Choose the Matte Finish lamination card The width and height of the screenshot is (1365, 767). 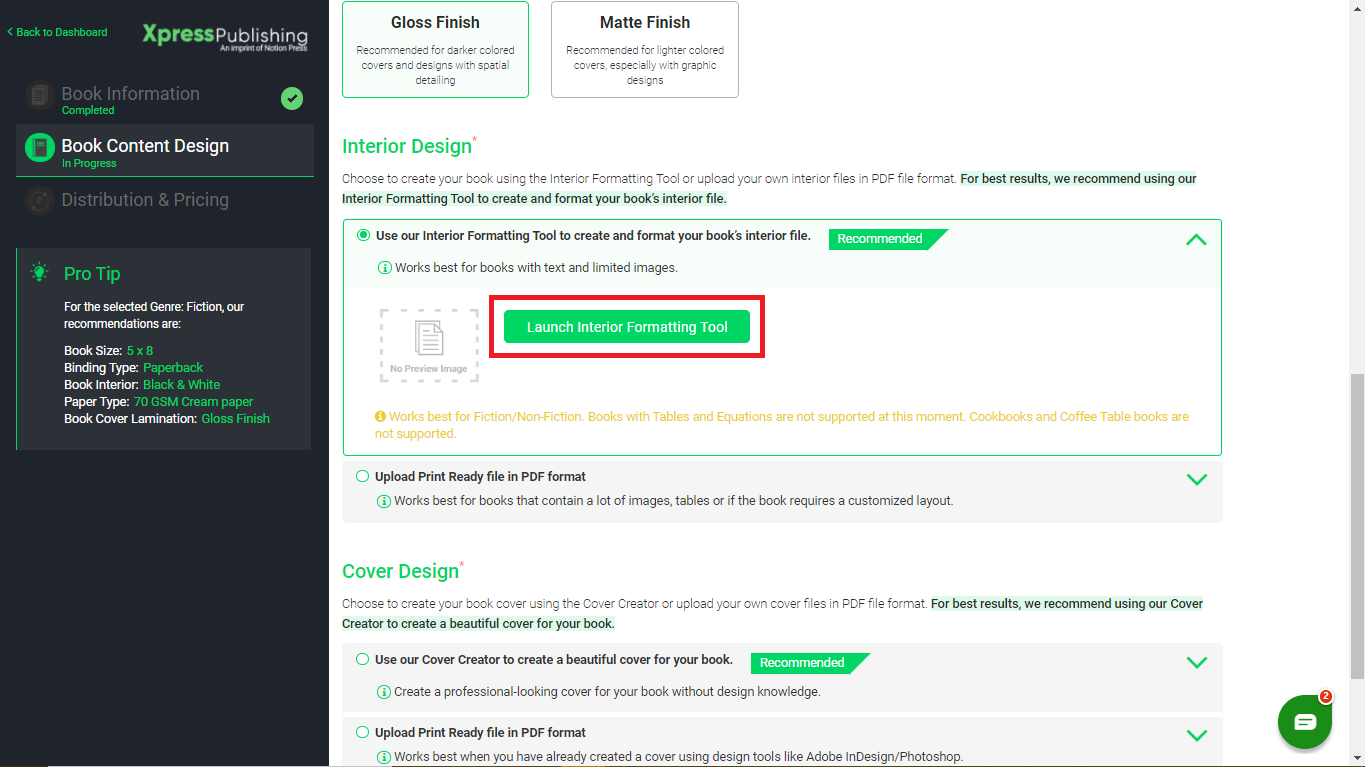(x=644, y=49)
